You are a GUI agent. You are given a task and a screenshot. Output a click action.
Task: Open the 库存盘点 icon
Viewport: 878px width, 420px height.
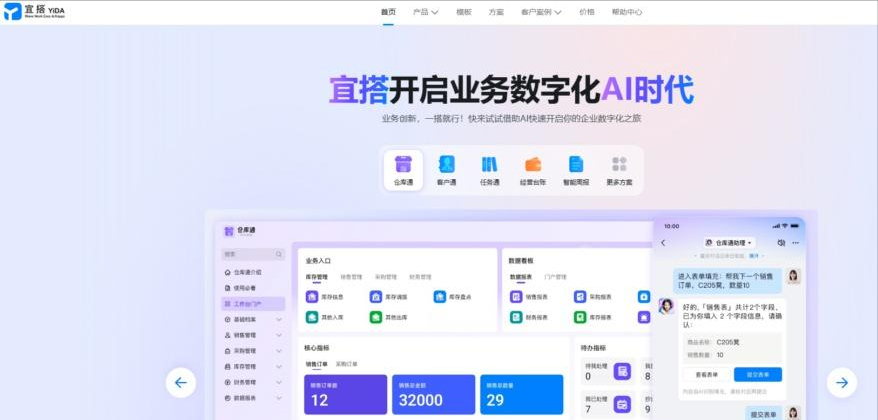[440, 297]
